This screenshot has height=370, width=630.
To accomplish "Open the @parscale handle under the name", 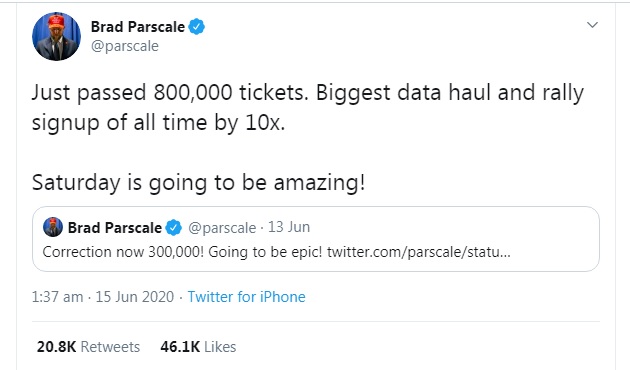I will point(125,46).
